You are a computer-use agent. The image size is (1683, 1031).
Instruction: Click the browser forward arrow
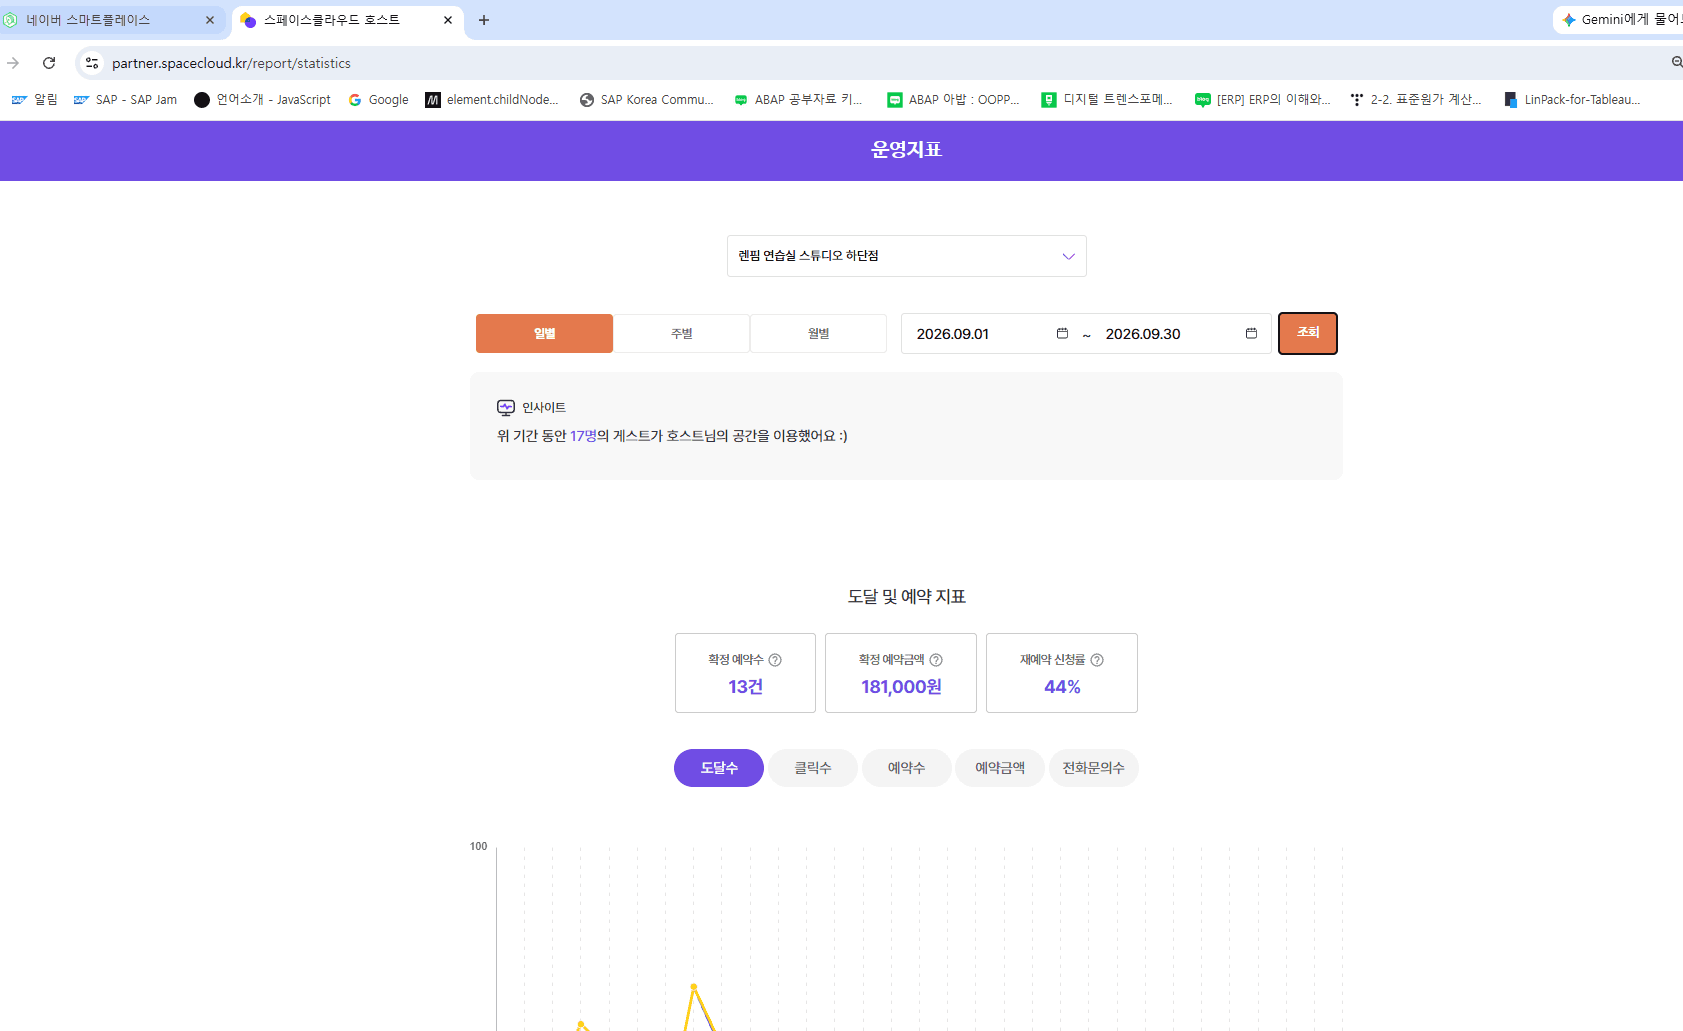(x=13, y=63)
